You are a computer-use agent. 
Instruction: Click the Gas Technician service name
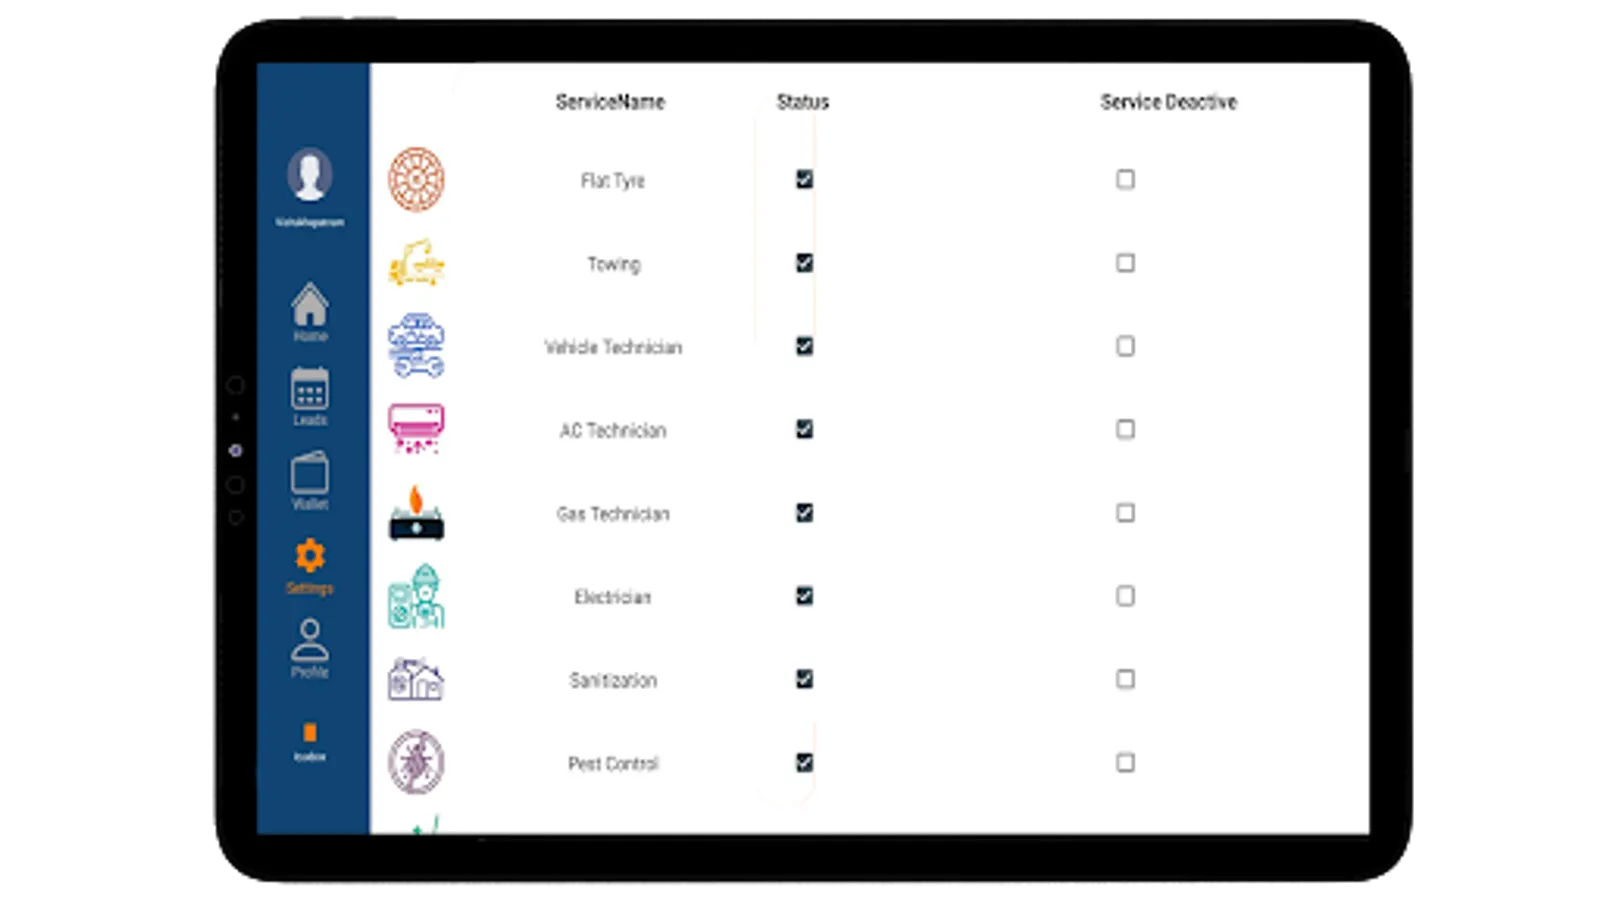(x=613, y=514)
